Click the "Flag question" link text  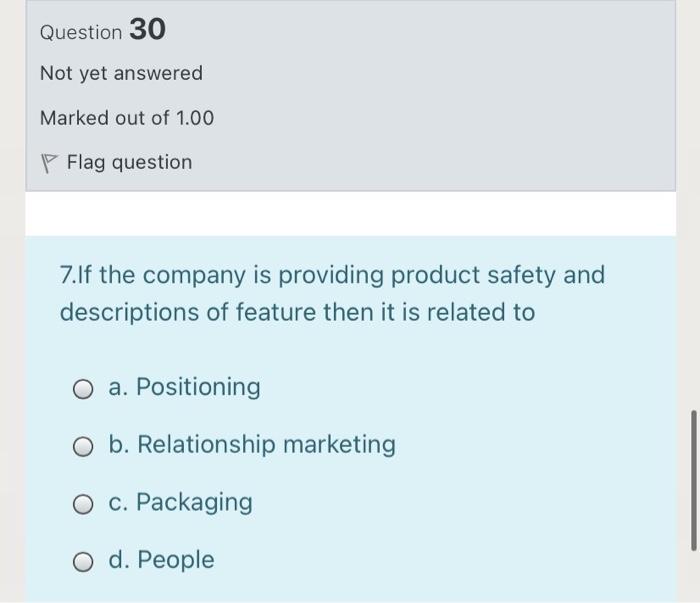click(129, 162)
